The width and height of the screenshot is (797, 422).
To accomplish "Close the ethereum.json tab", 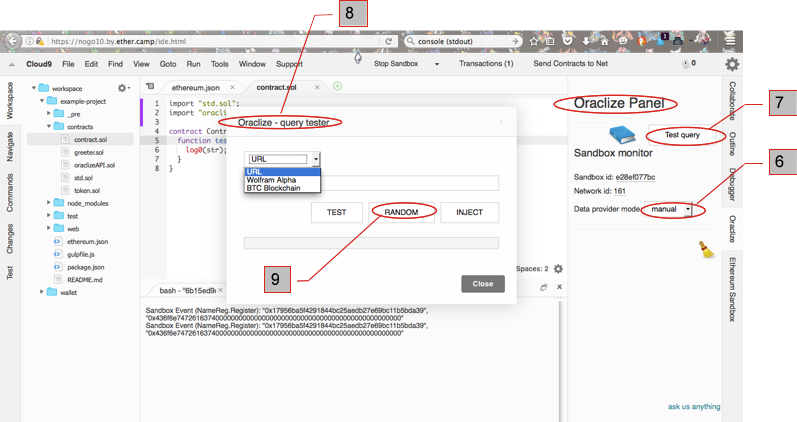I will [x=232, y=87].
